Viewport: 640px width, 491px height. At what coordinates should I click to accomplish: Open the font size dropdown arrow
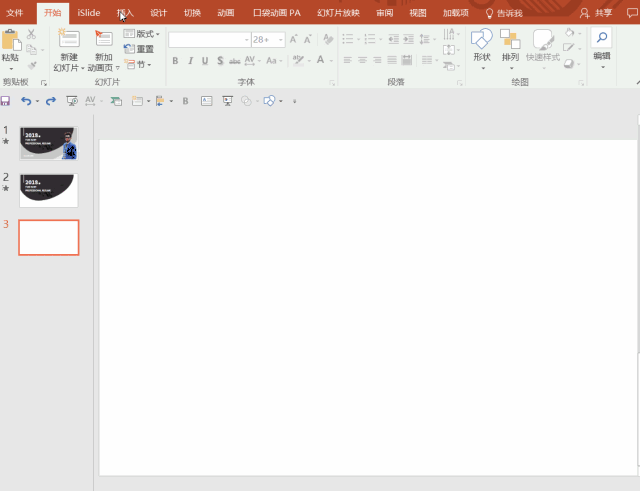(281, 40)
